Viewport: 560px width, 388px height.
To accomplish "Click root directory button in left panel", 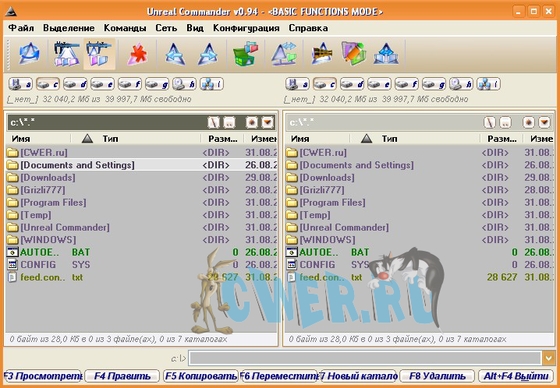I will tap(213, 123).
